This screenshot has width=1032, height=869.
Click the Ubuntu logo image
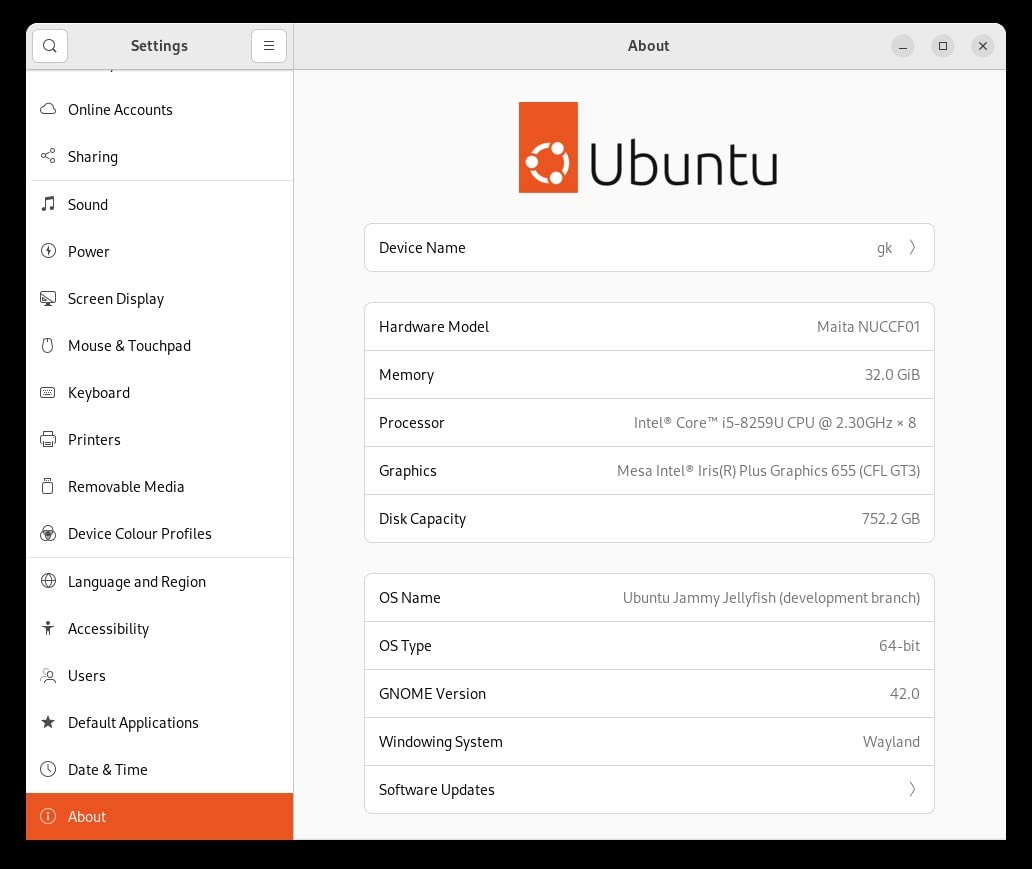point(648,147)
